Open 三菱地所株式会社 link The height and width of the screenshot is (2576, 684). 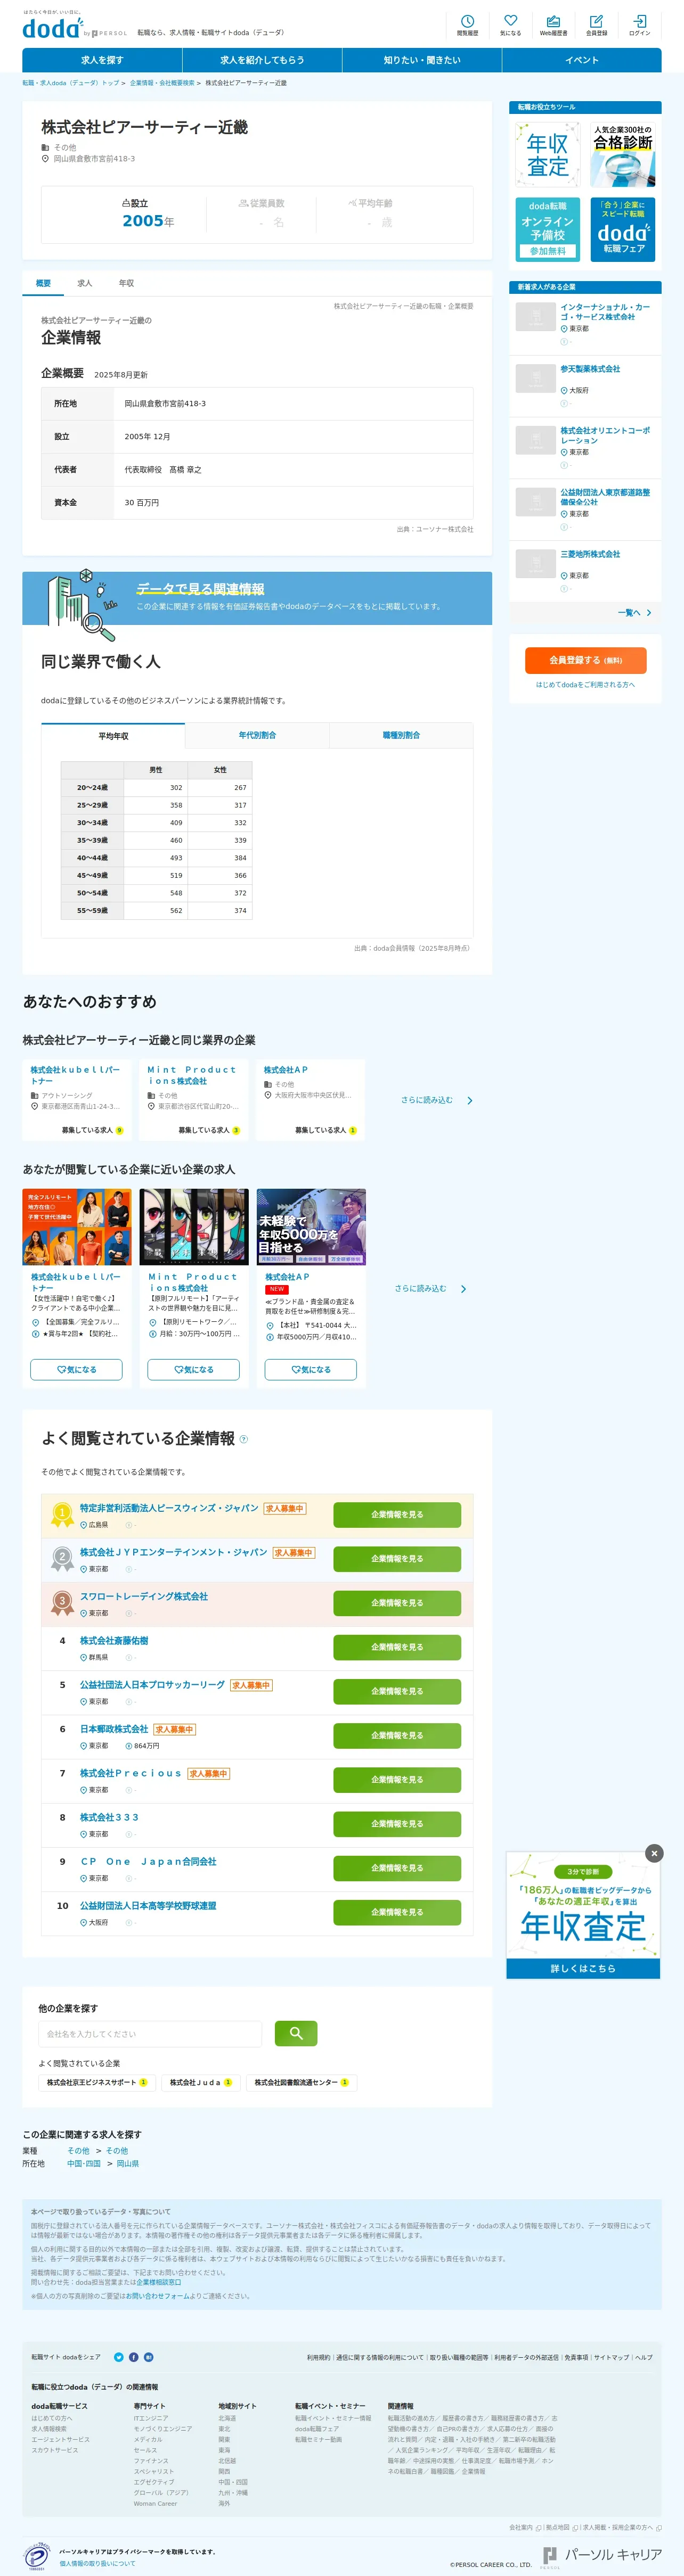coord(590,554)
